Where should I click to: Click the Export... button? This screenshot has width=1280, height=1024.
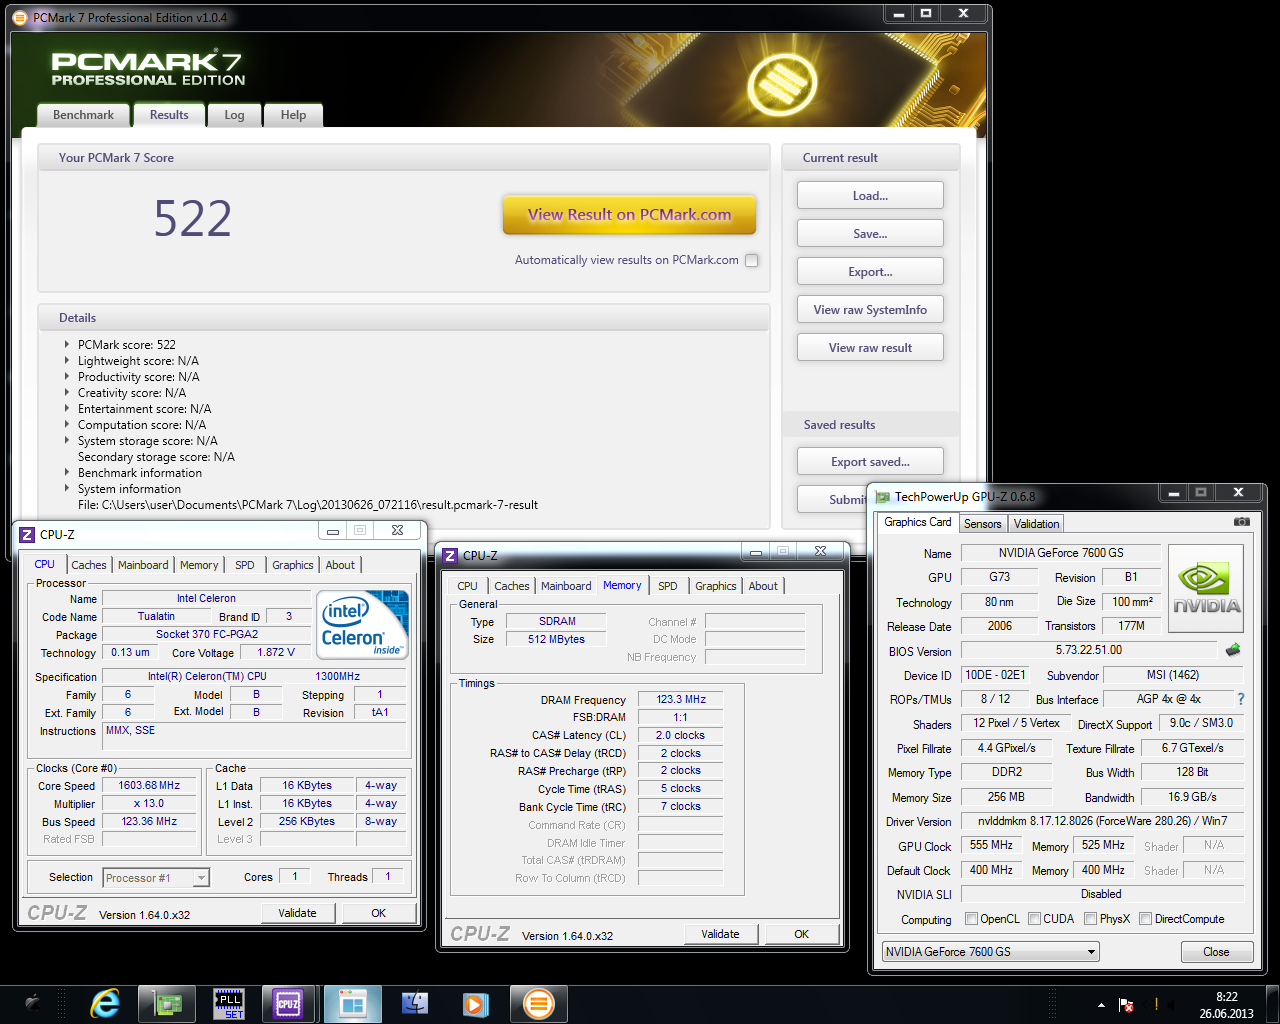(870, 272)
